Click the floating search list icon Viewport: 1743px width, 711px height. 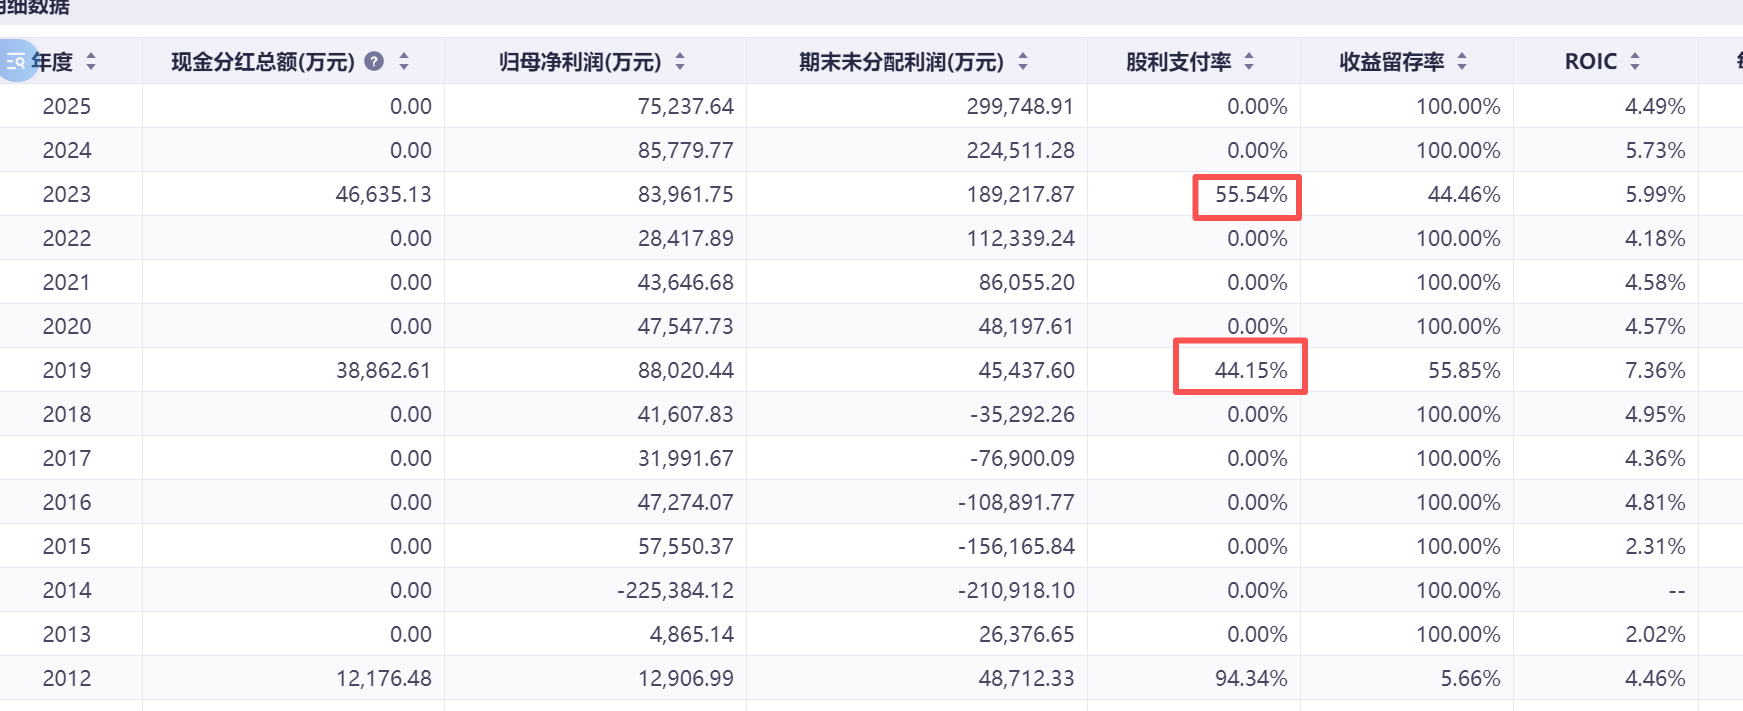(17, 61)
